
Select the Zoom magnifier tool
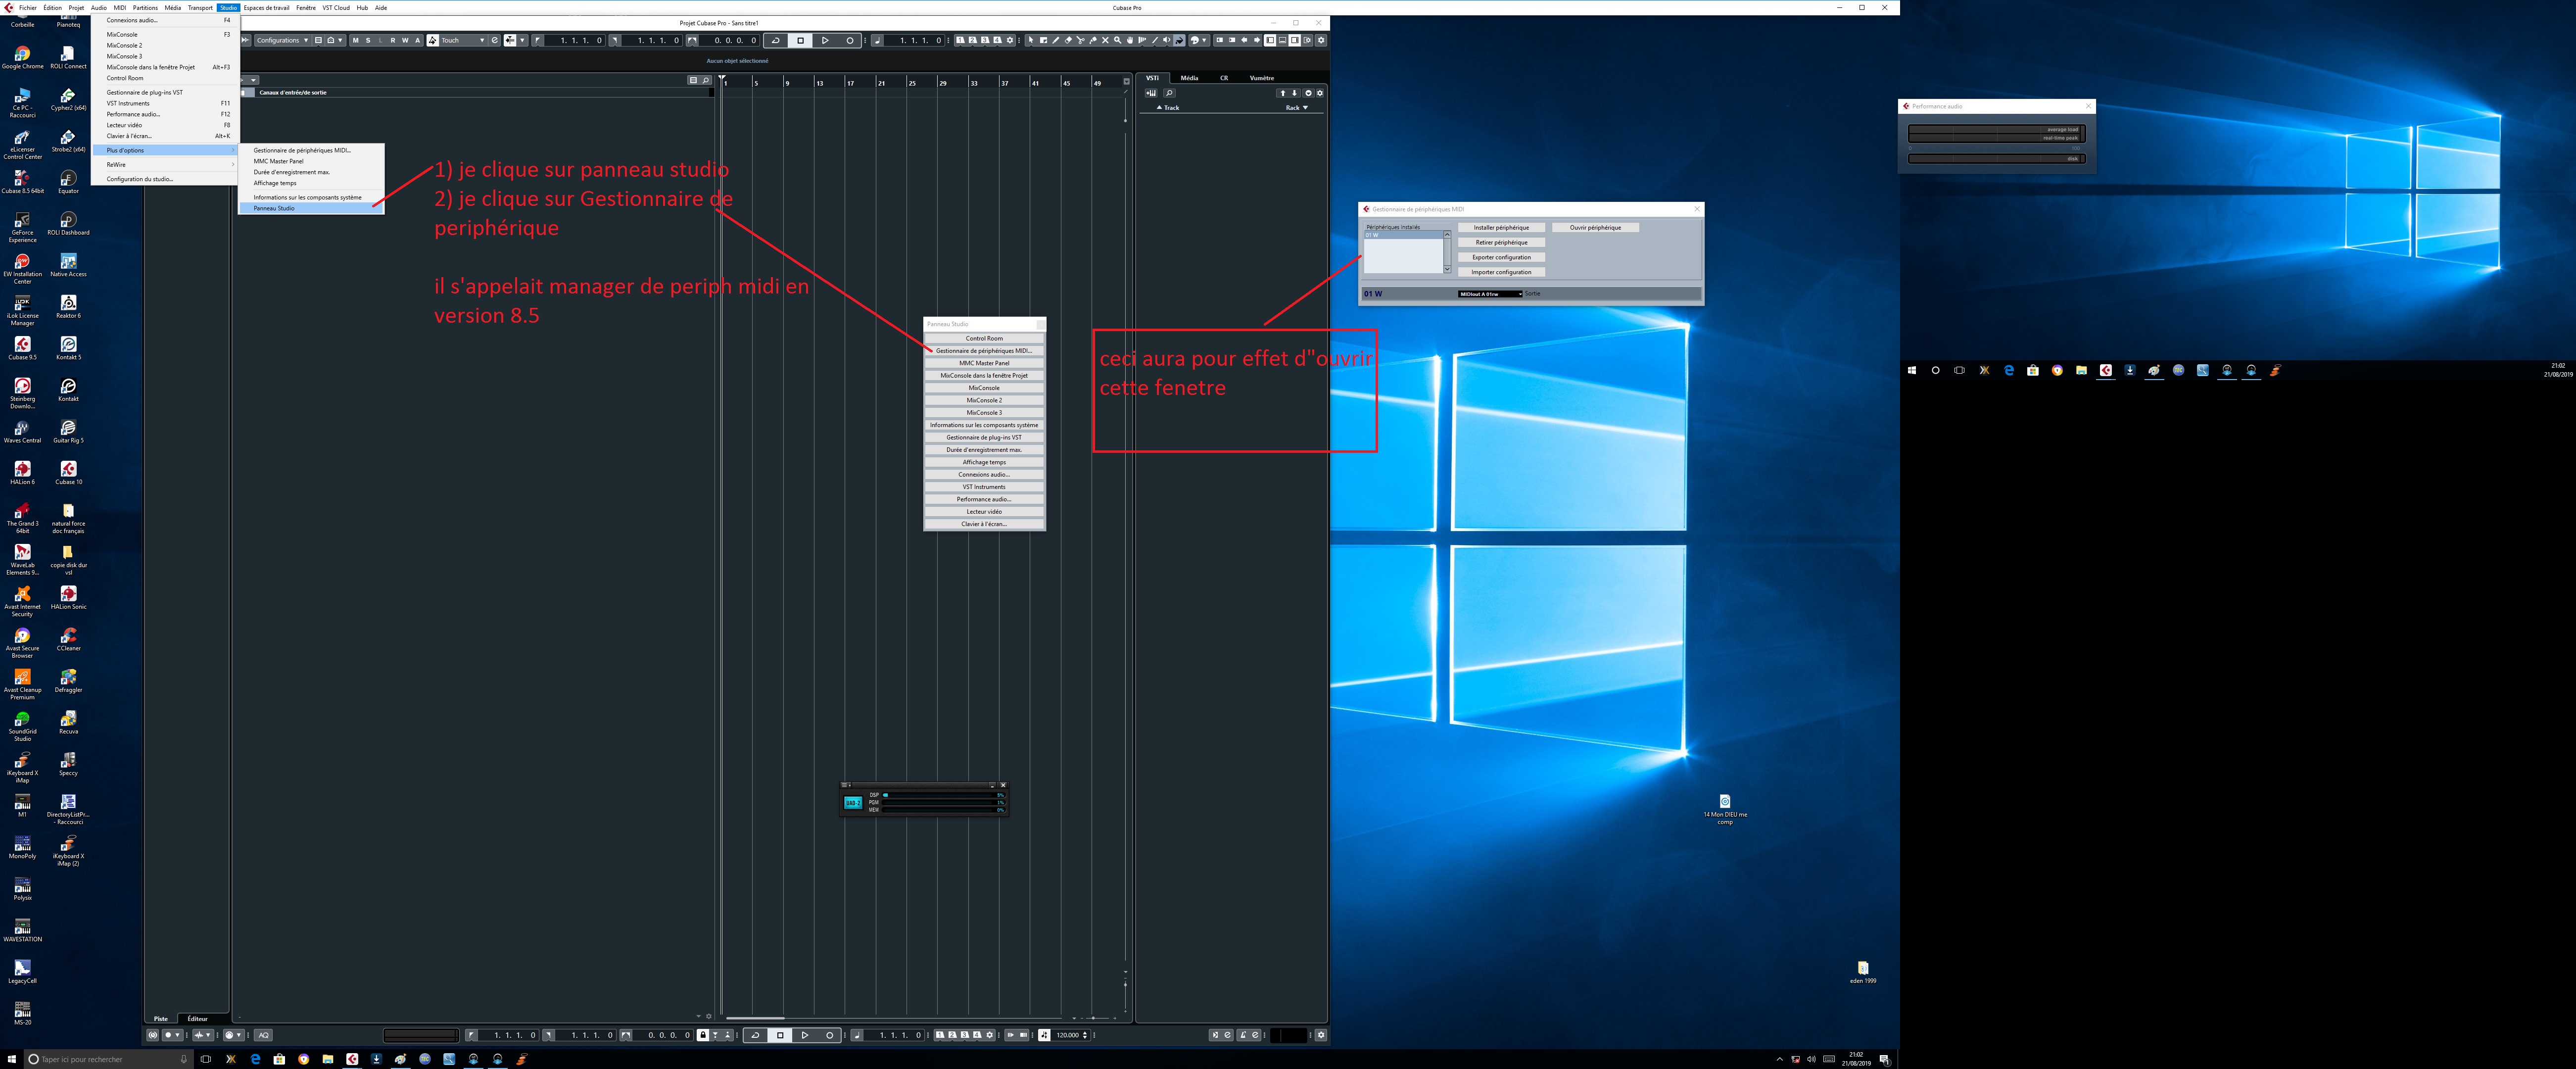pos(1118,40)
